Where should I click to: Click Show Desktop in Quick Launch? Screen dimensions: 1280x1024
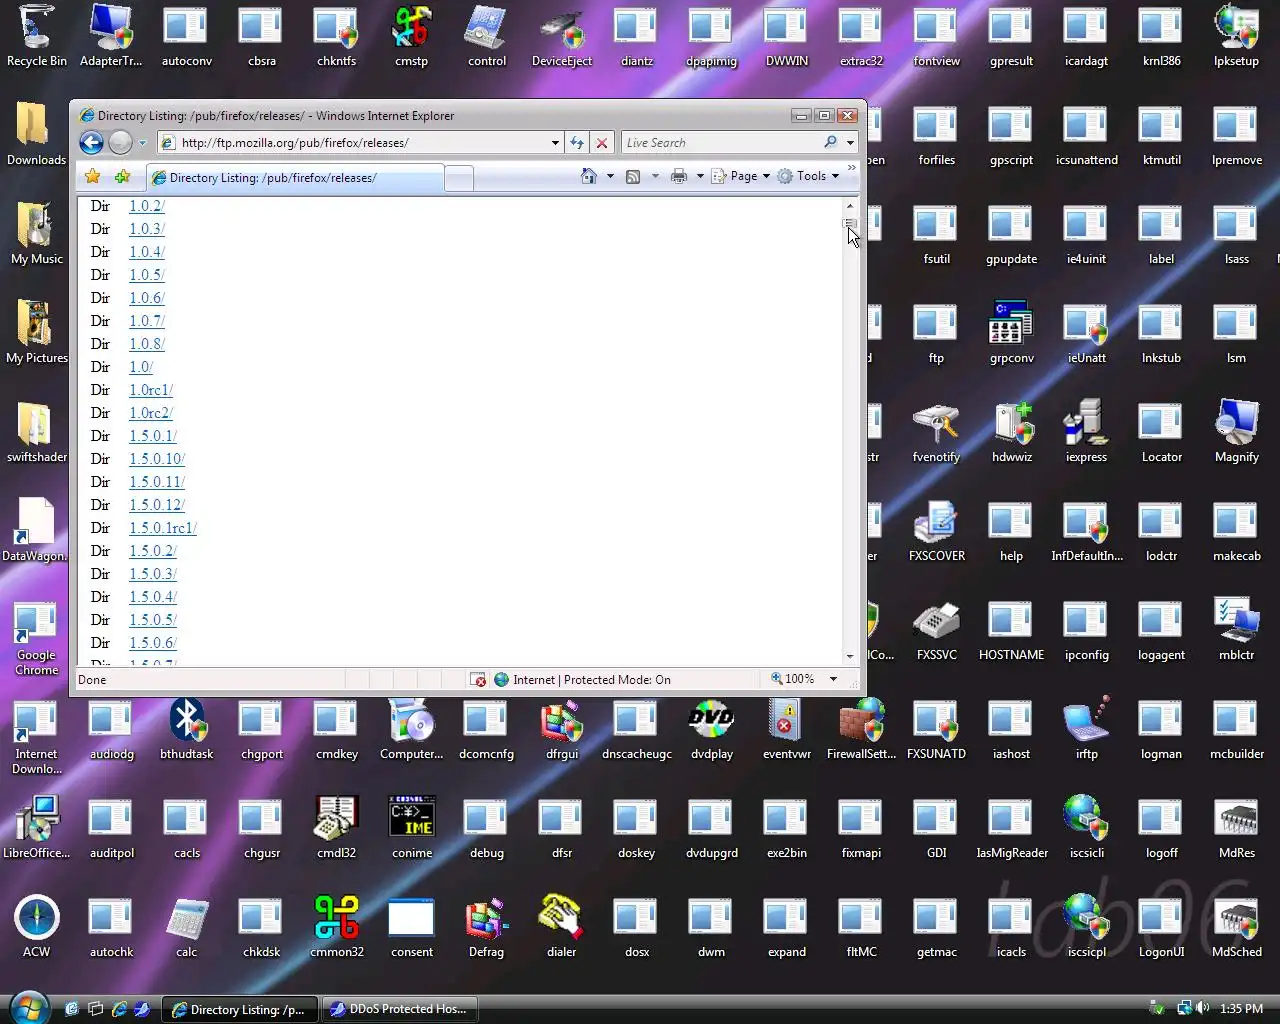click(x=95, y=1009)
